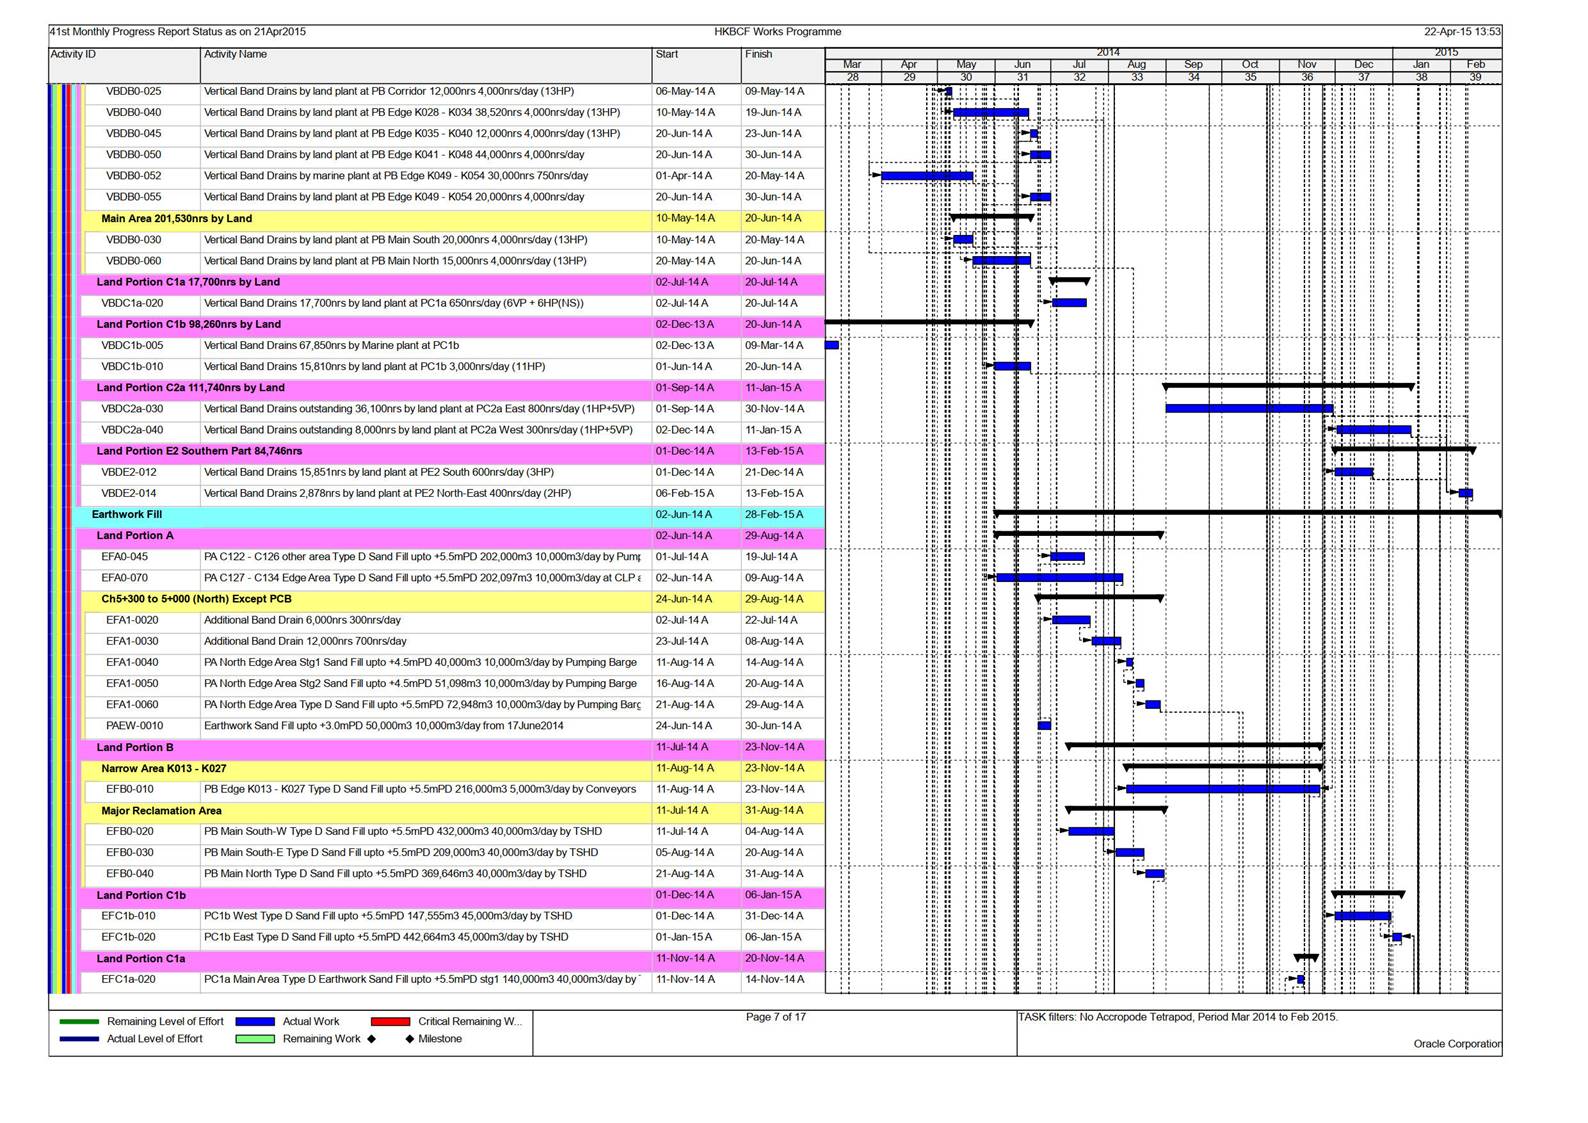Select Land Portion C2a 111,740nrs by Land group

pos(452,388)
